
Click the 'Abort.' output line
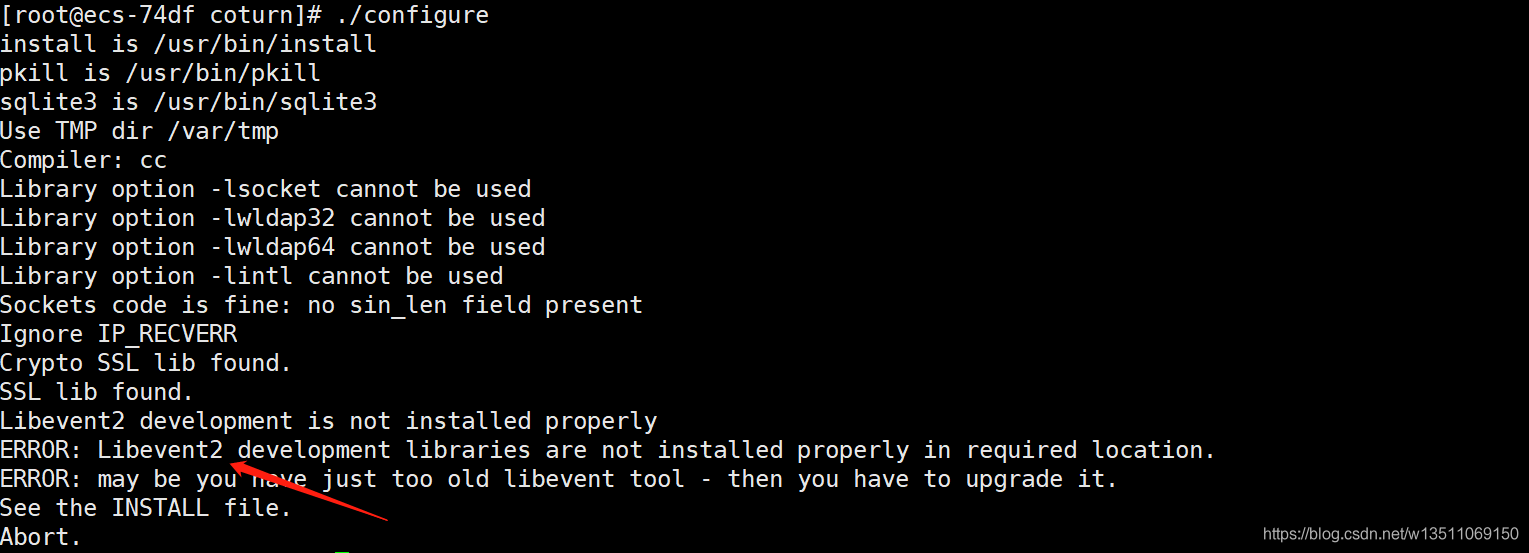click(41, 537)
